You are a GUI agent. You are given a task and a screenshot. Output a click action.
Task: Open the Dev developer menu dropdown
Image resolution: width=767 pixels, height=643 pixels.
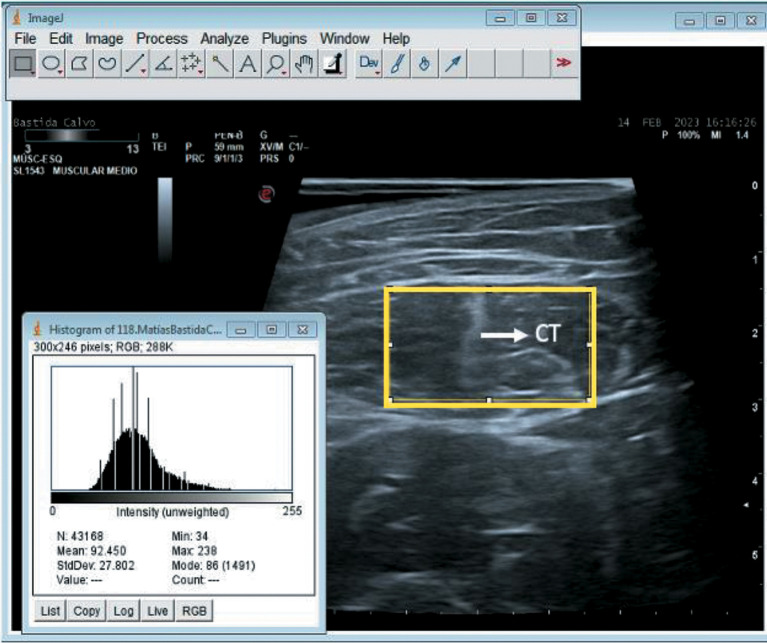pos(370,64)
